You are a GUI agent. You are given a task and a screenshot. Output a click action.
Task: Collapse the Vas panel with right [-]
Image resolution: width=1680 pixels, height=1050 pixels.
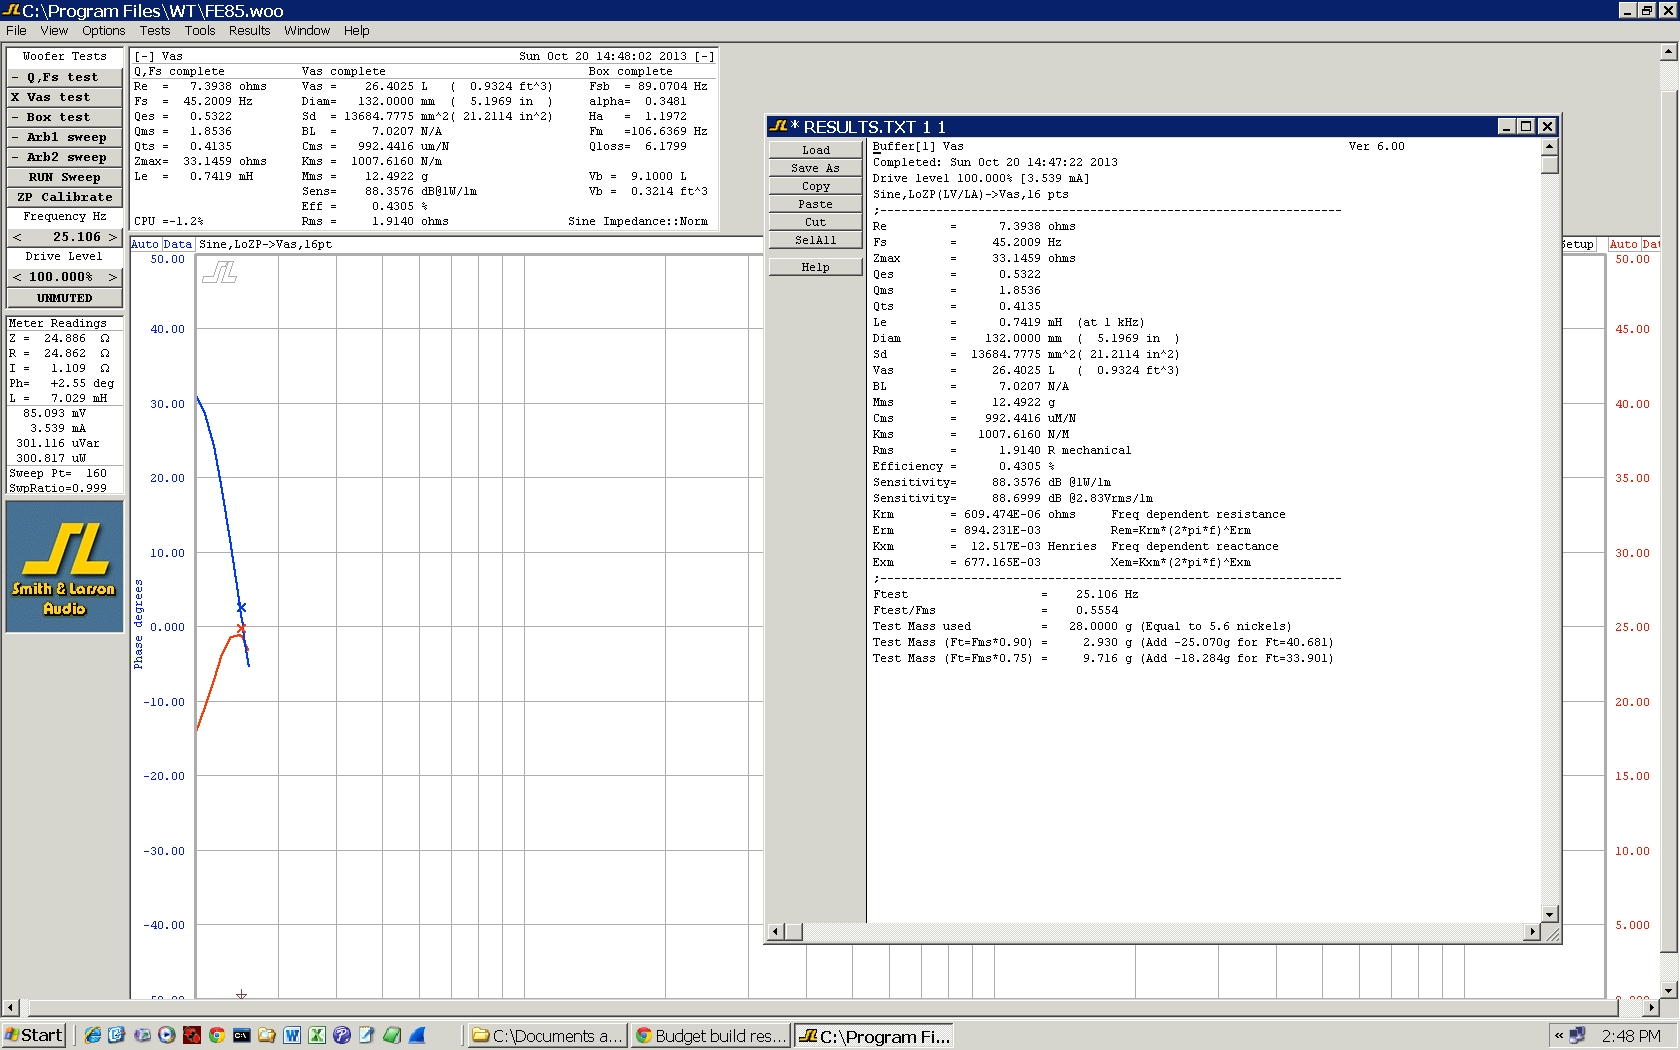(705, 56)
